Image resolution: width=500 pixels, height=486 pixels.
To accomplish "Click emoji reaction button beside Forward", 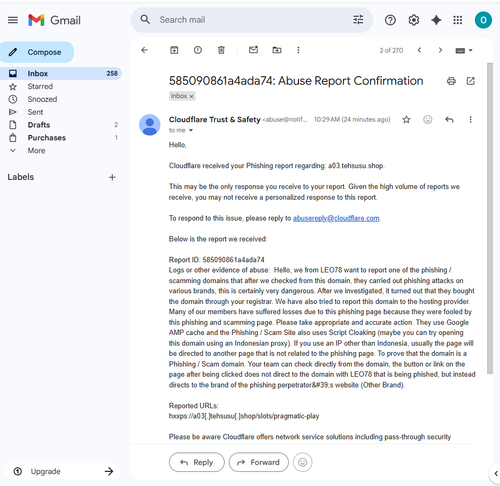I will coord(302,462).
